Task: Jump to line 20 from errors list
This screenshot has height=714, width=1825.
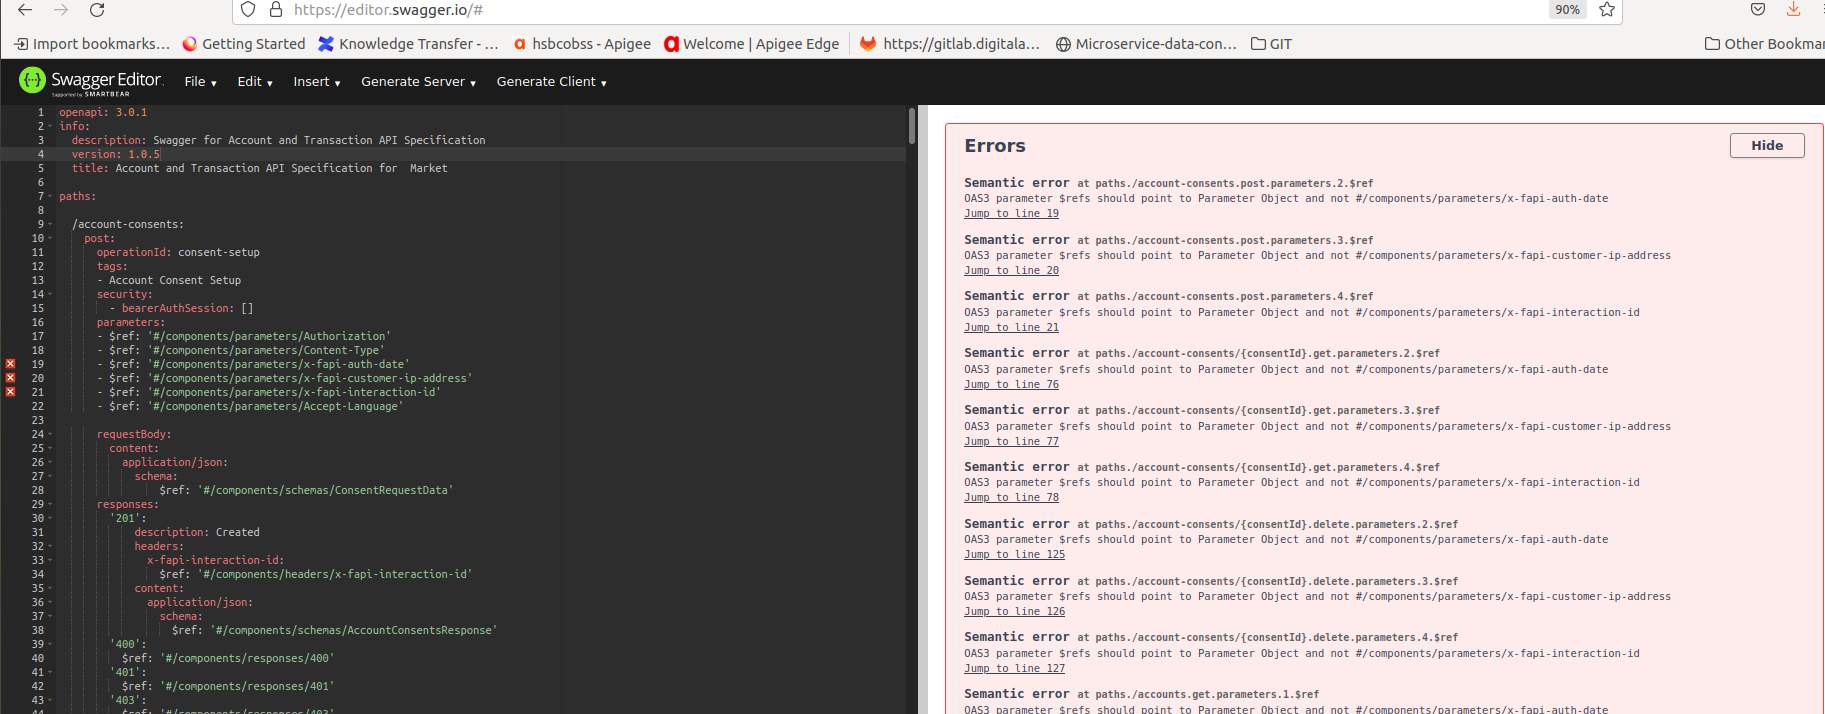Action: tap(1011, 271)
